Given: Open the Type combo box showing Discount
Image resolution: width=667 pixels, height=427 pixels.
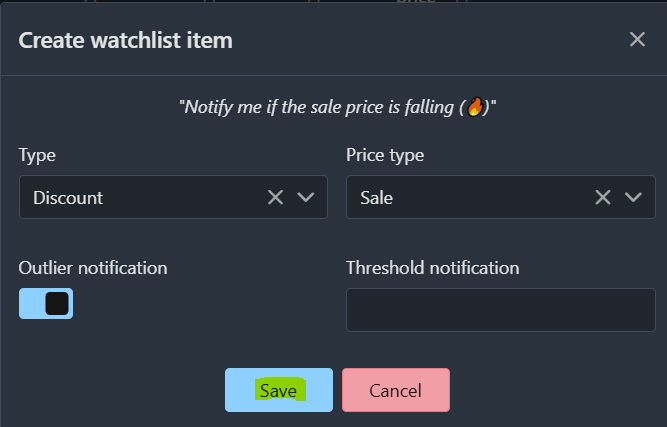Looking at the screenshot, I should point(140,197).
